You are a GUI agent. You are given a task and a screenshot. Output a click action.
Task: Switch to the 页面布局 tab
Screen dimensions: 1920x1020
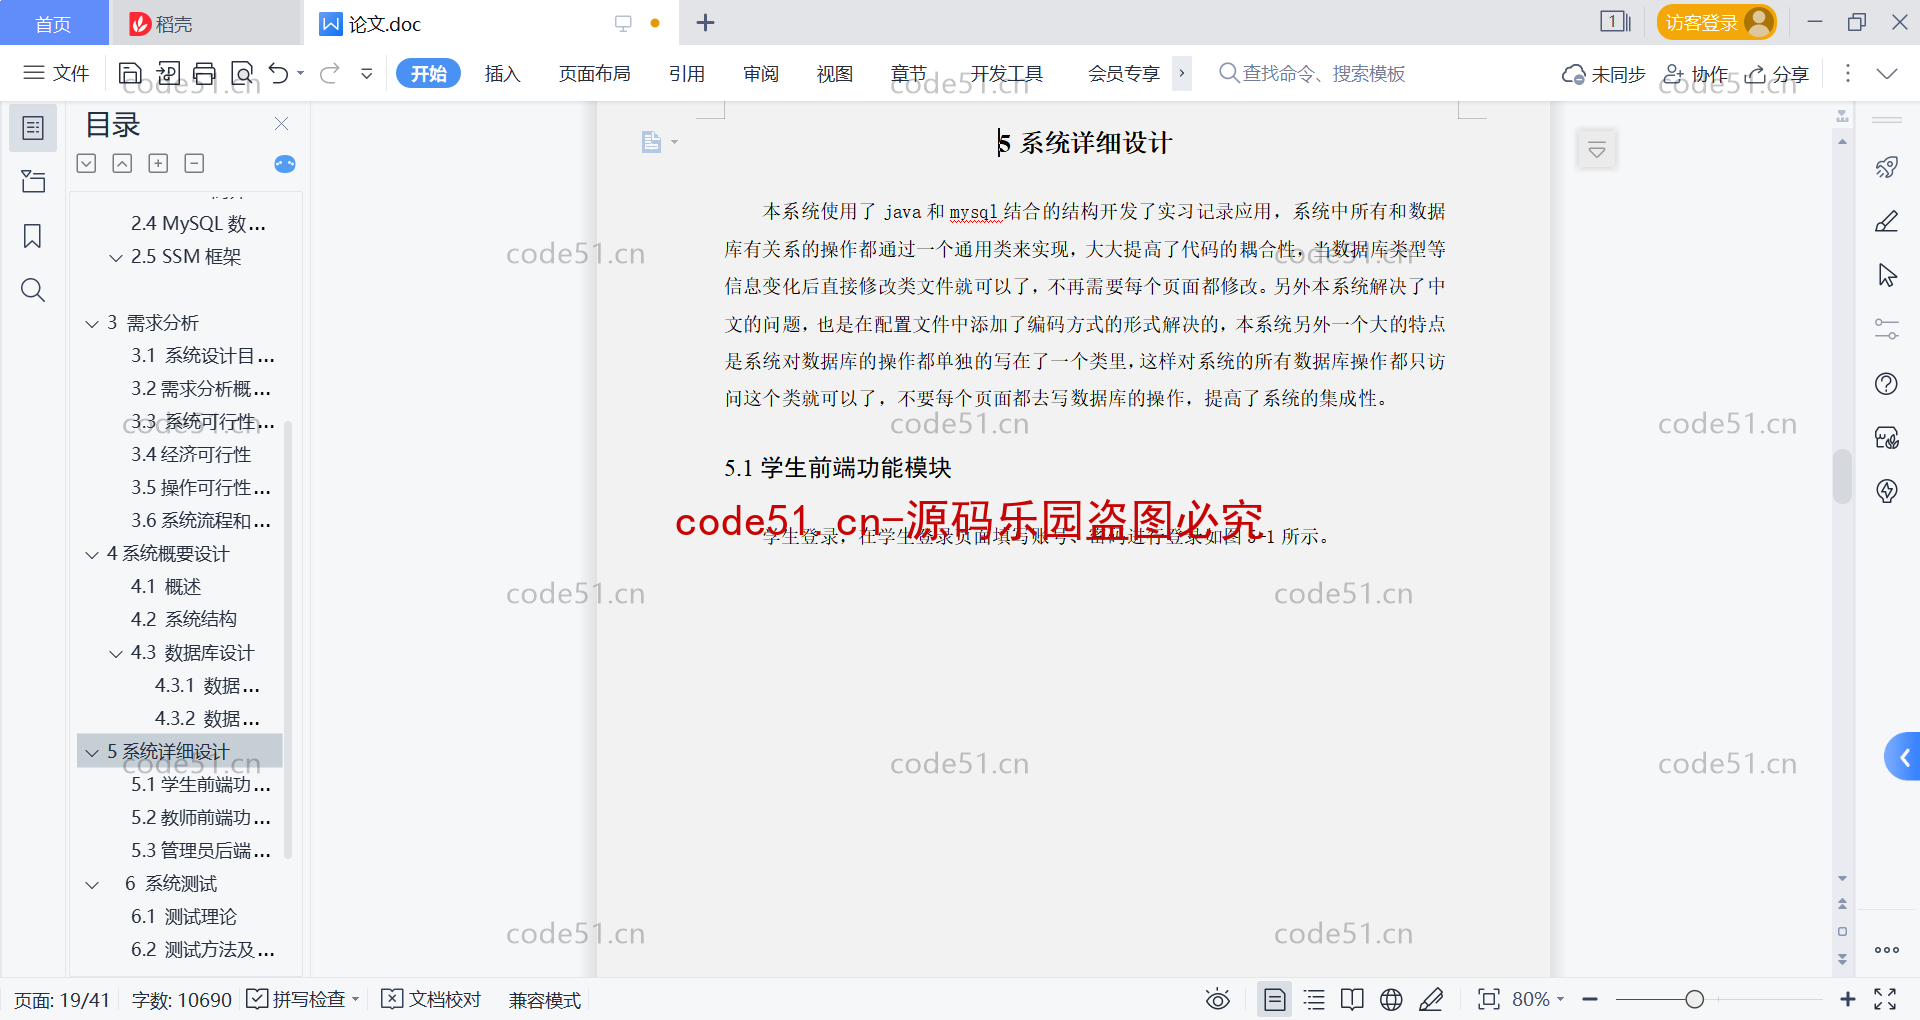(594, 73)
